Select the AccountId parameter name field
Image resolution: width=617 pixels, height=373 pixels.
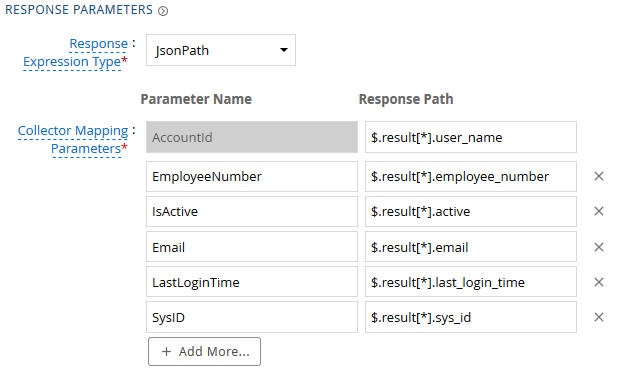coord(252,137)
